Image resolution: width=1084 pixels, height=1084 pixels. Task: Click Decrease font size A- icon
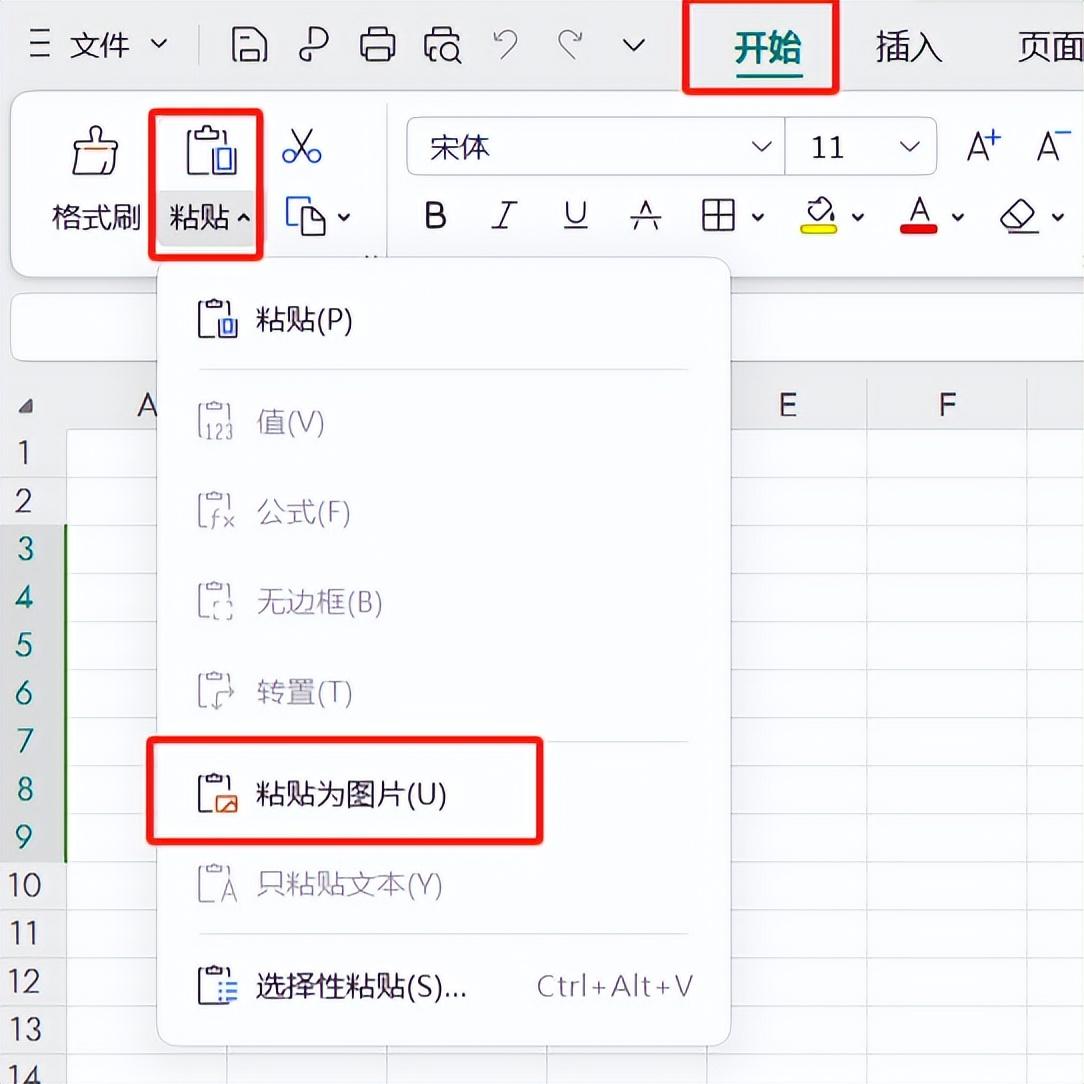[1053, 145]
